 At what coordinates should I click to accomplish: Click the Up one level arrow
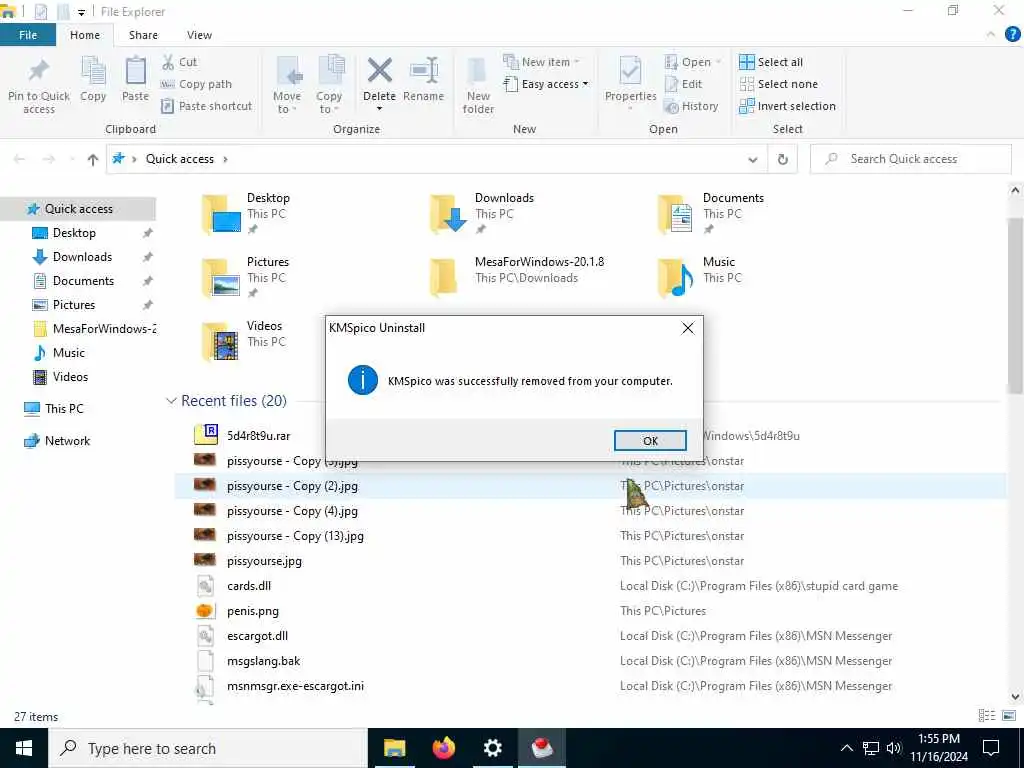tap(93, 159)
